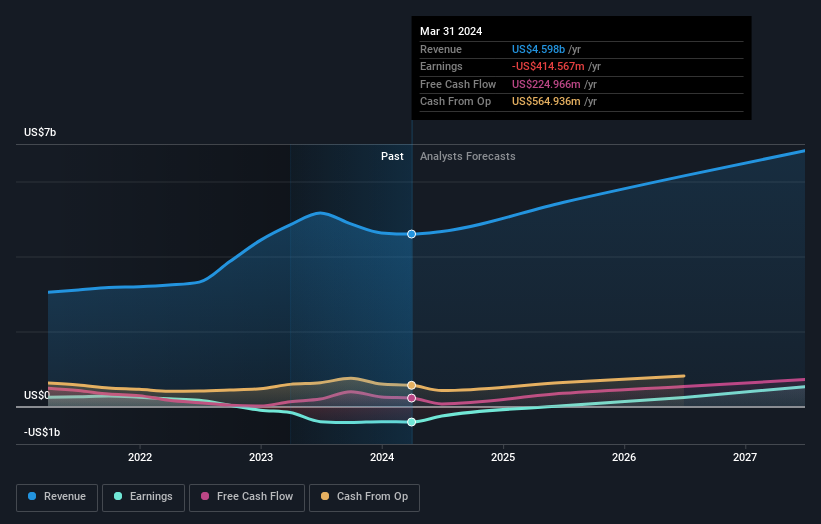Click the Cash From Op value US$564.936m
The height and width of the screenshot is (524, 821).
point(546,102)
